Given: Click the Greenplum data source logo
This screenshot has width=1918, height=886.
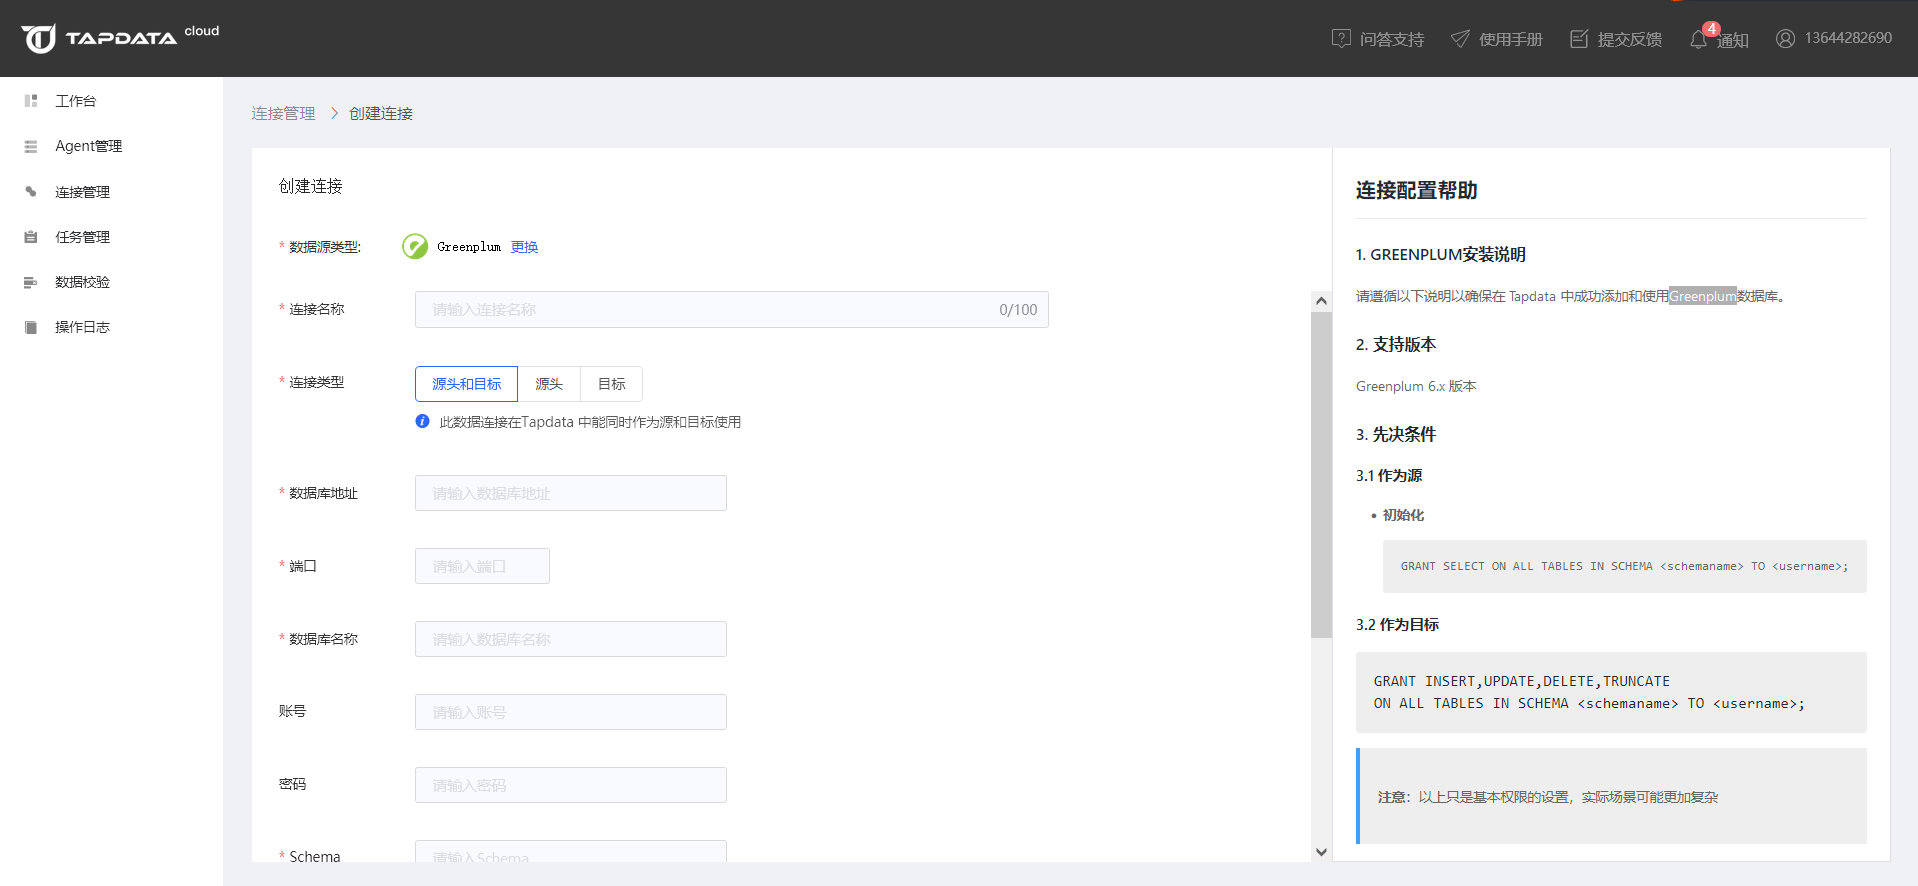Looking at the screenshot, I should point(415,246).
